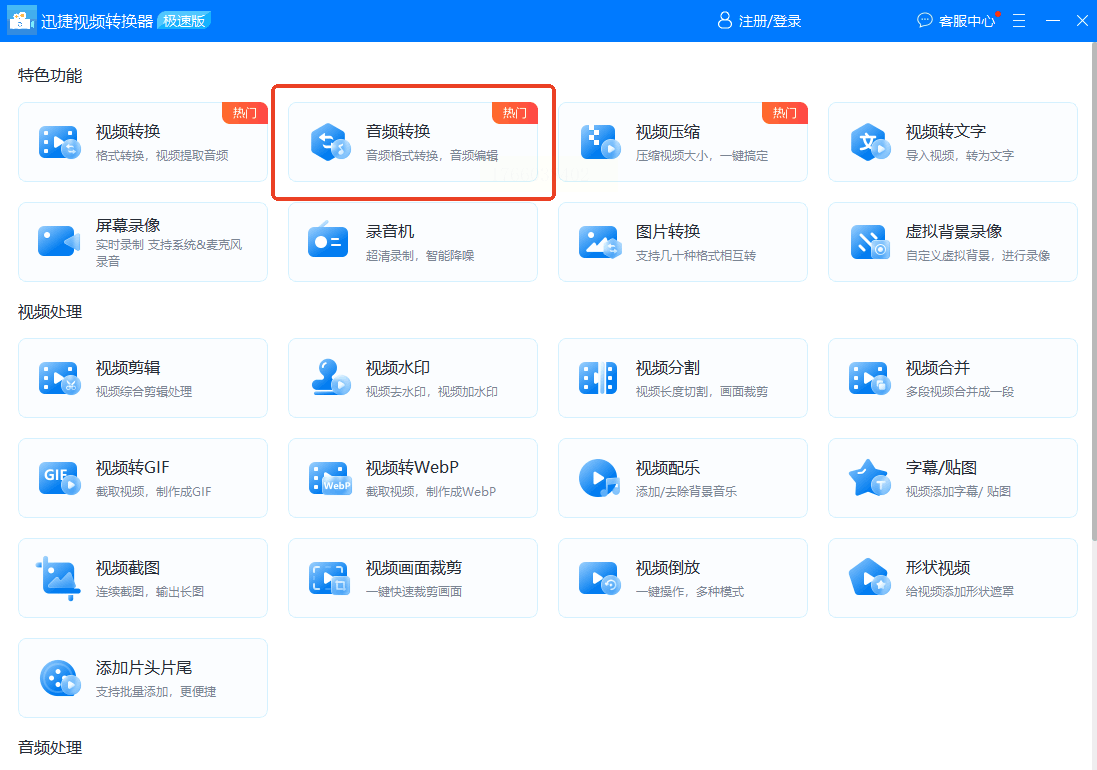Click the 形状视频 pentagon icon
The image size is (1097, 770).
point(870,578)
